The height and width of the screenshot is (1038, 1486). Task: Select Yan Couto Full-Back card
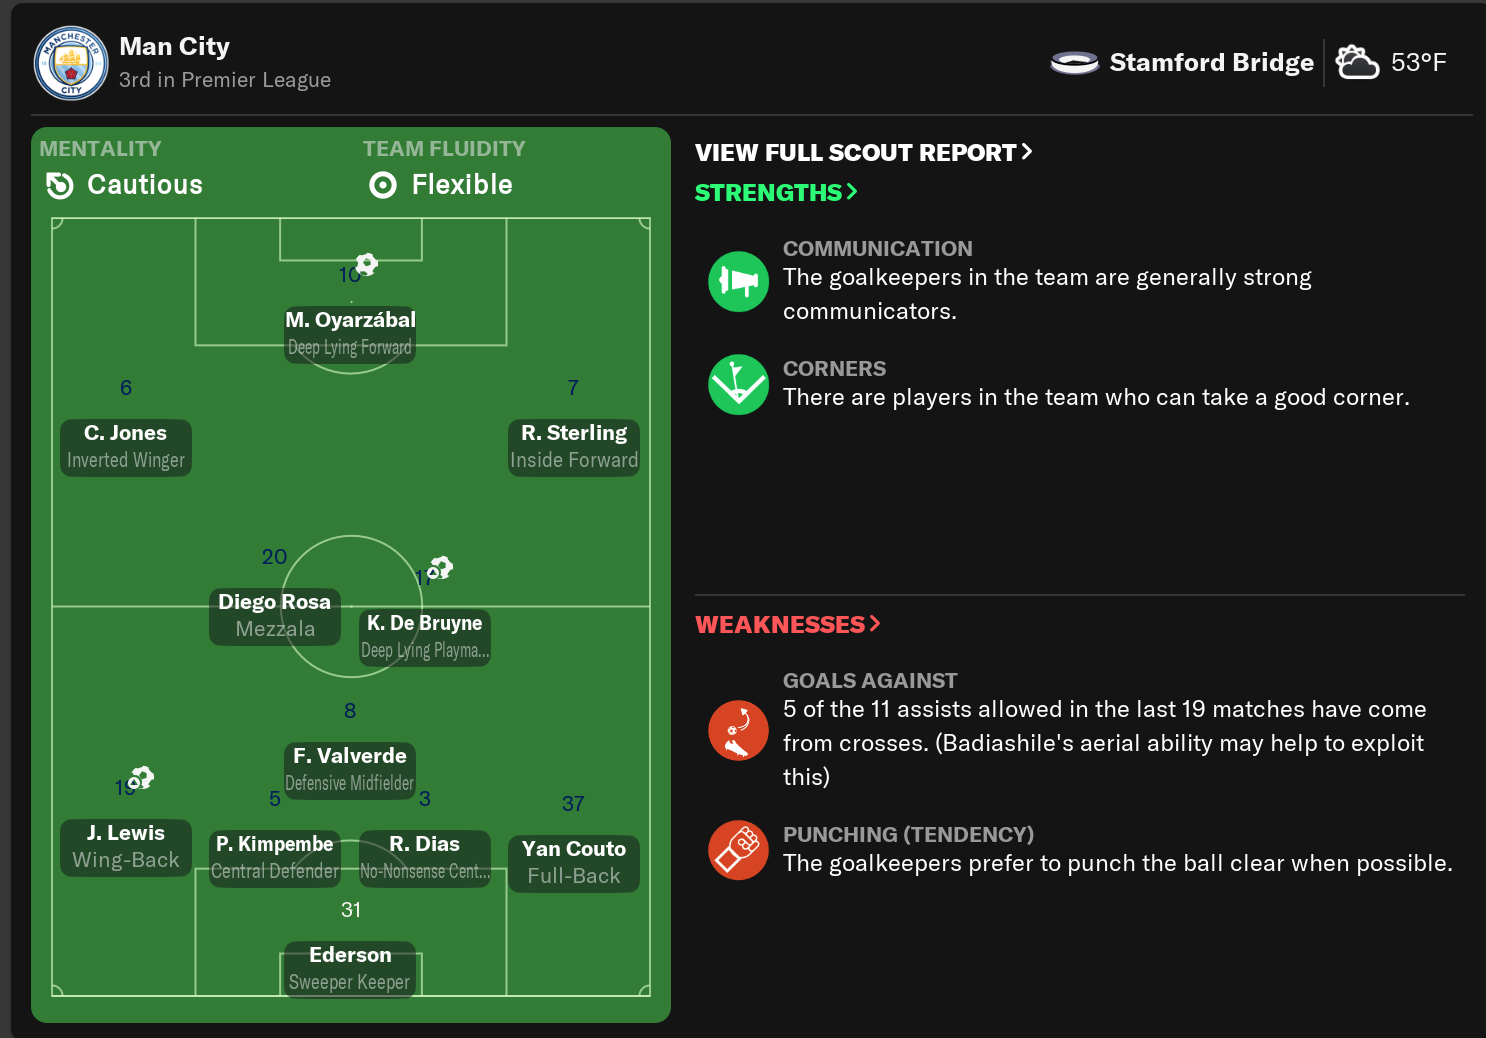[x=574, y=863]
